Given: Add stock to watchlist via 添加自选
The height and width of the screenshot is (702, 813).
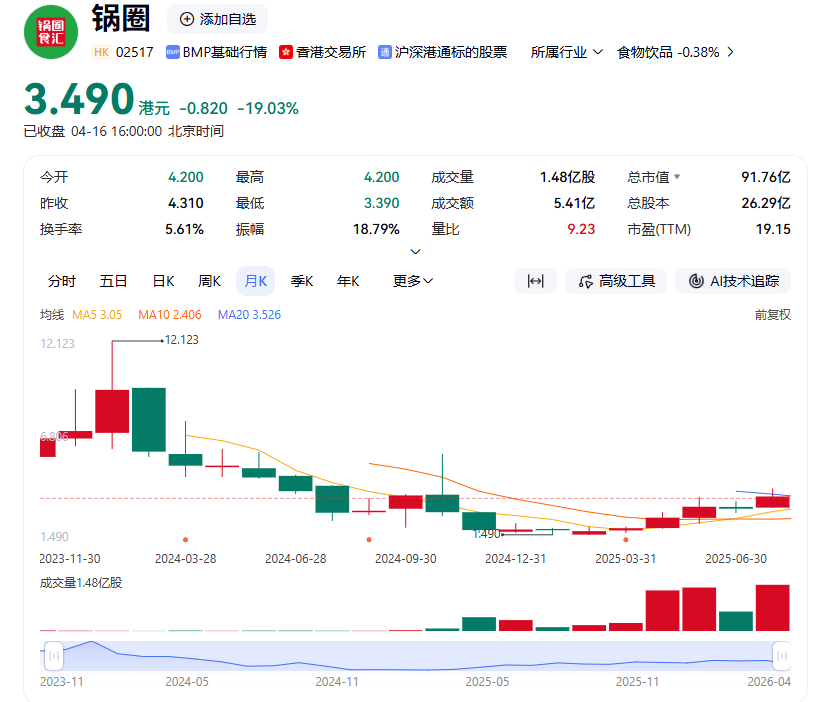Looking at the screenshot, I should click(x=217, y=19).
